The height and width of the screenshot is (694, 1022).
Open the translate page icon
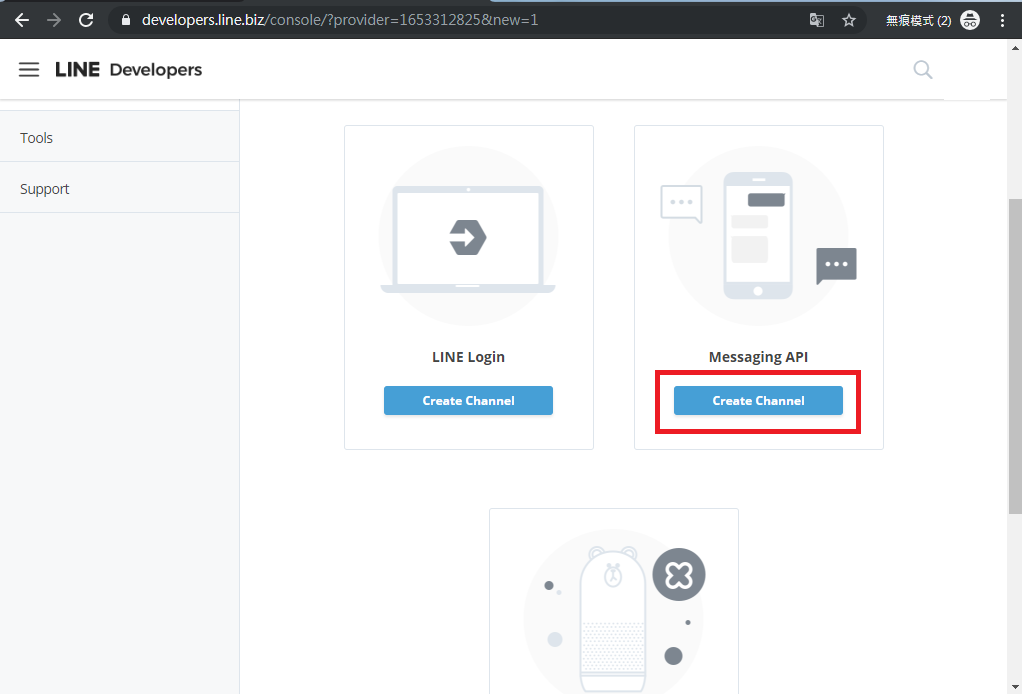click(817, 20)
